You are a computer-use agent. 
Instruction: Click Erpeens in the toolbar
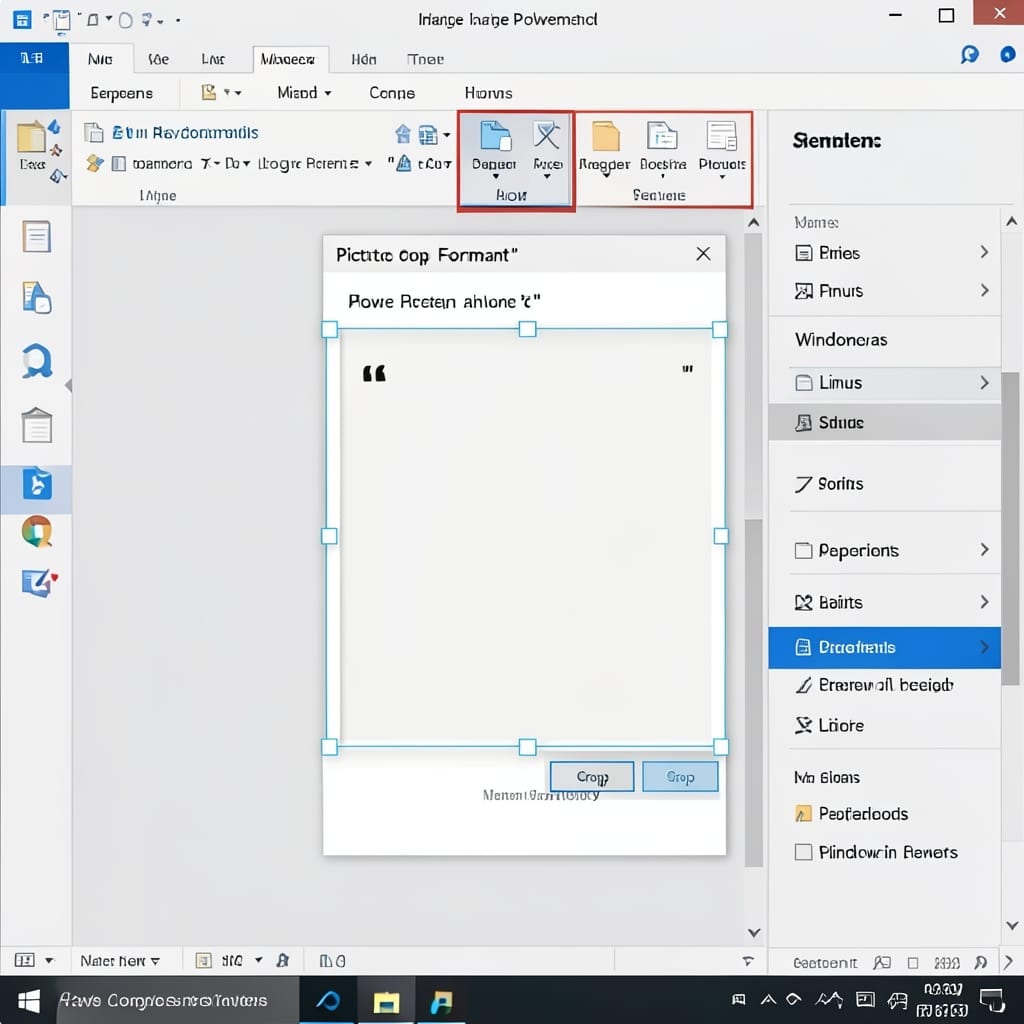[x=121, y=93]
